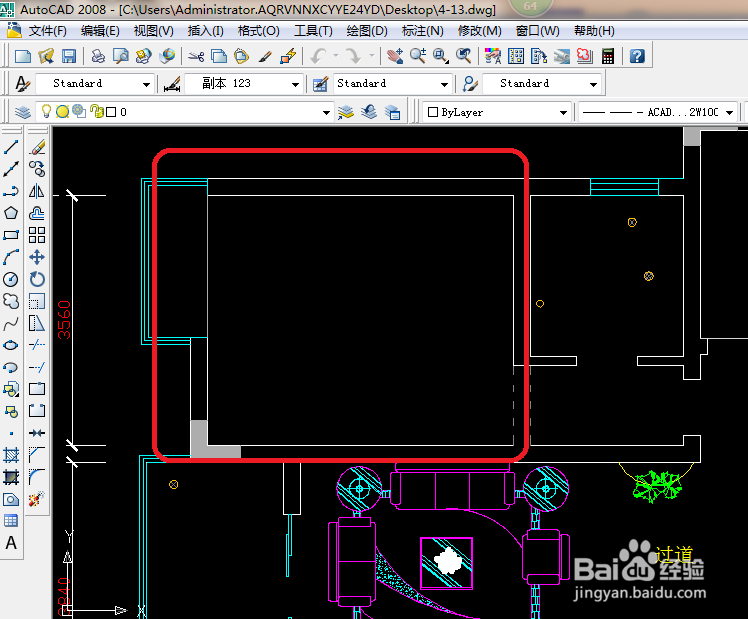This screenshot has width=748, height=619.
Task: Toggle layer 0 viewport freeze icon
Action: point(79,112)
